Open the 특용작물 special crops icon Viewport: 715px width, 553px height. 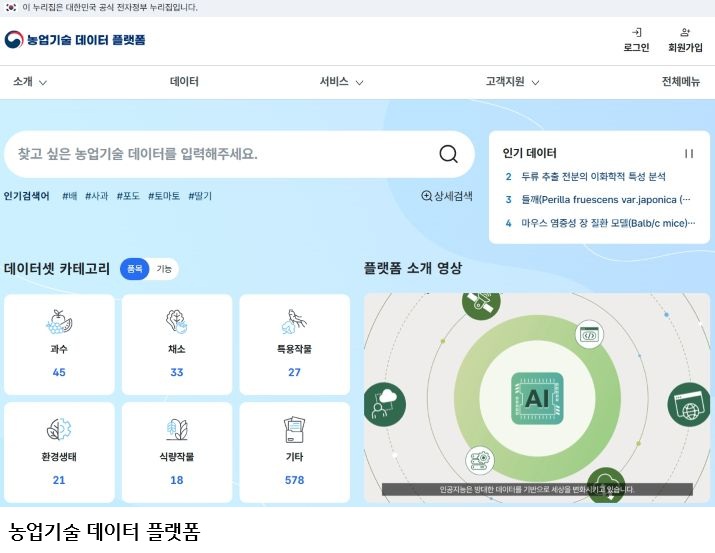coord(294,322)
